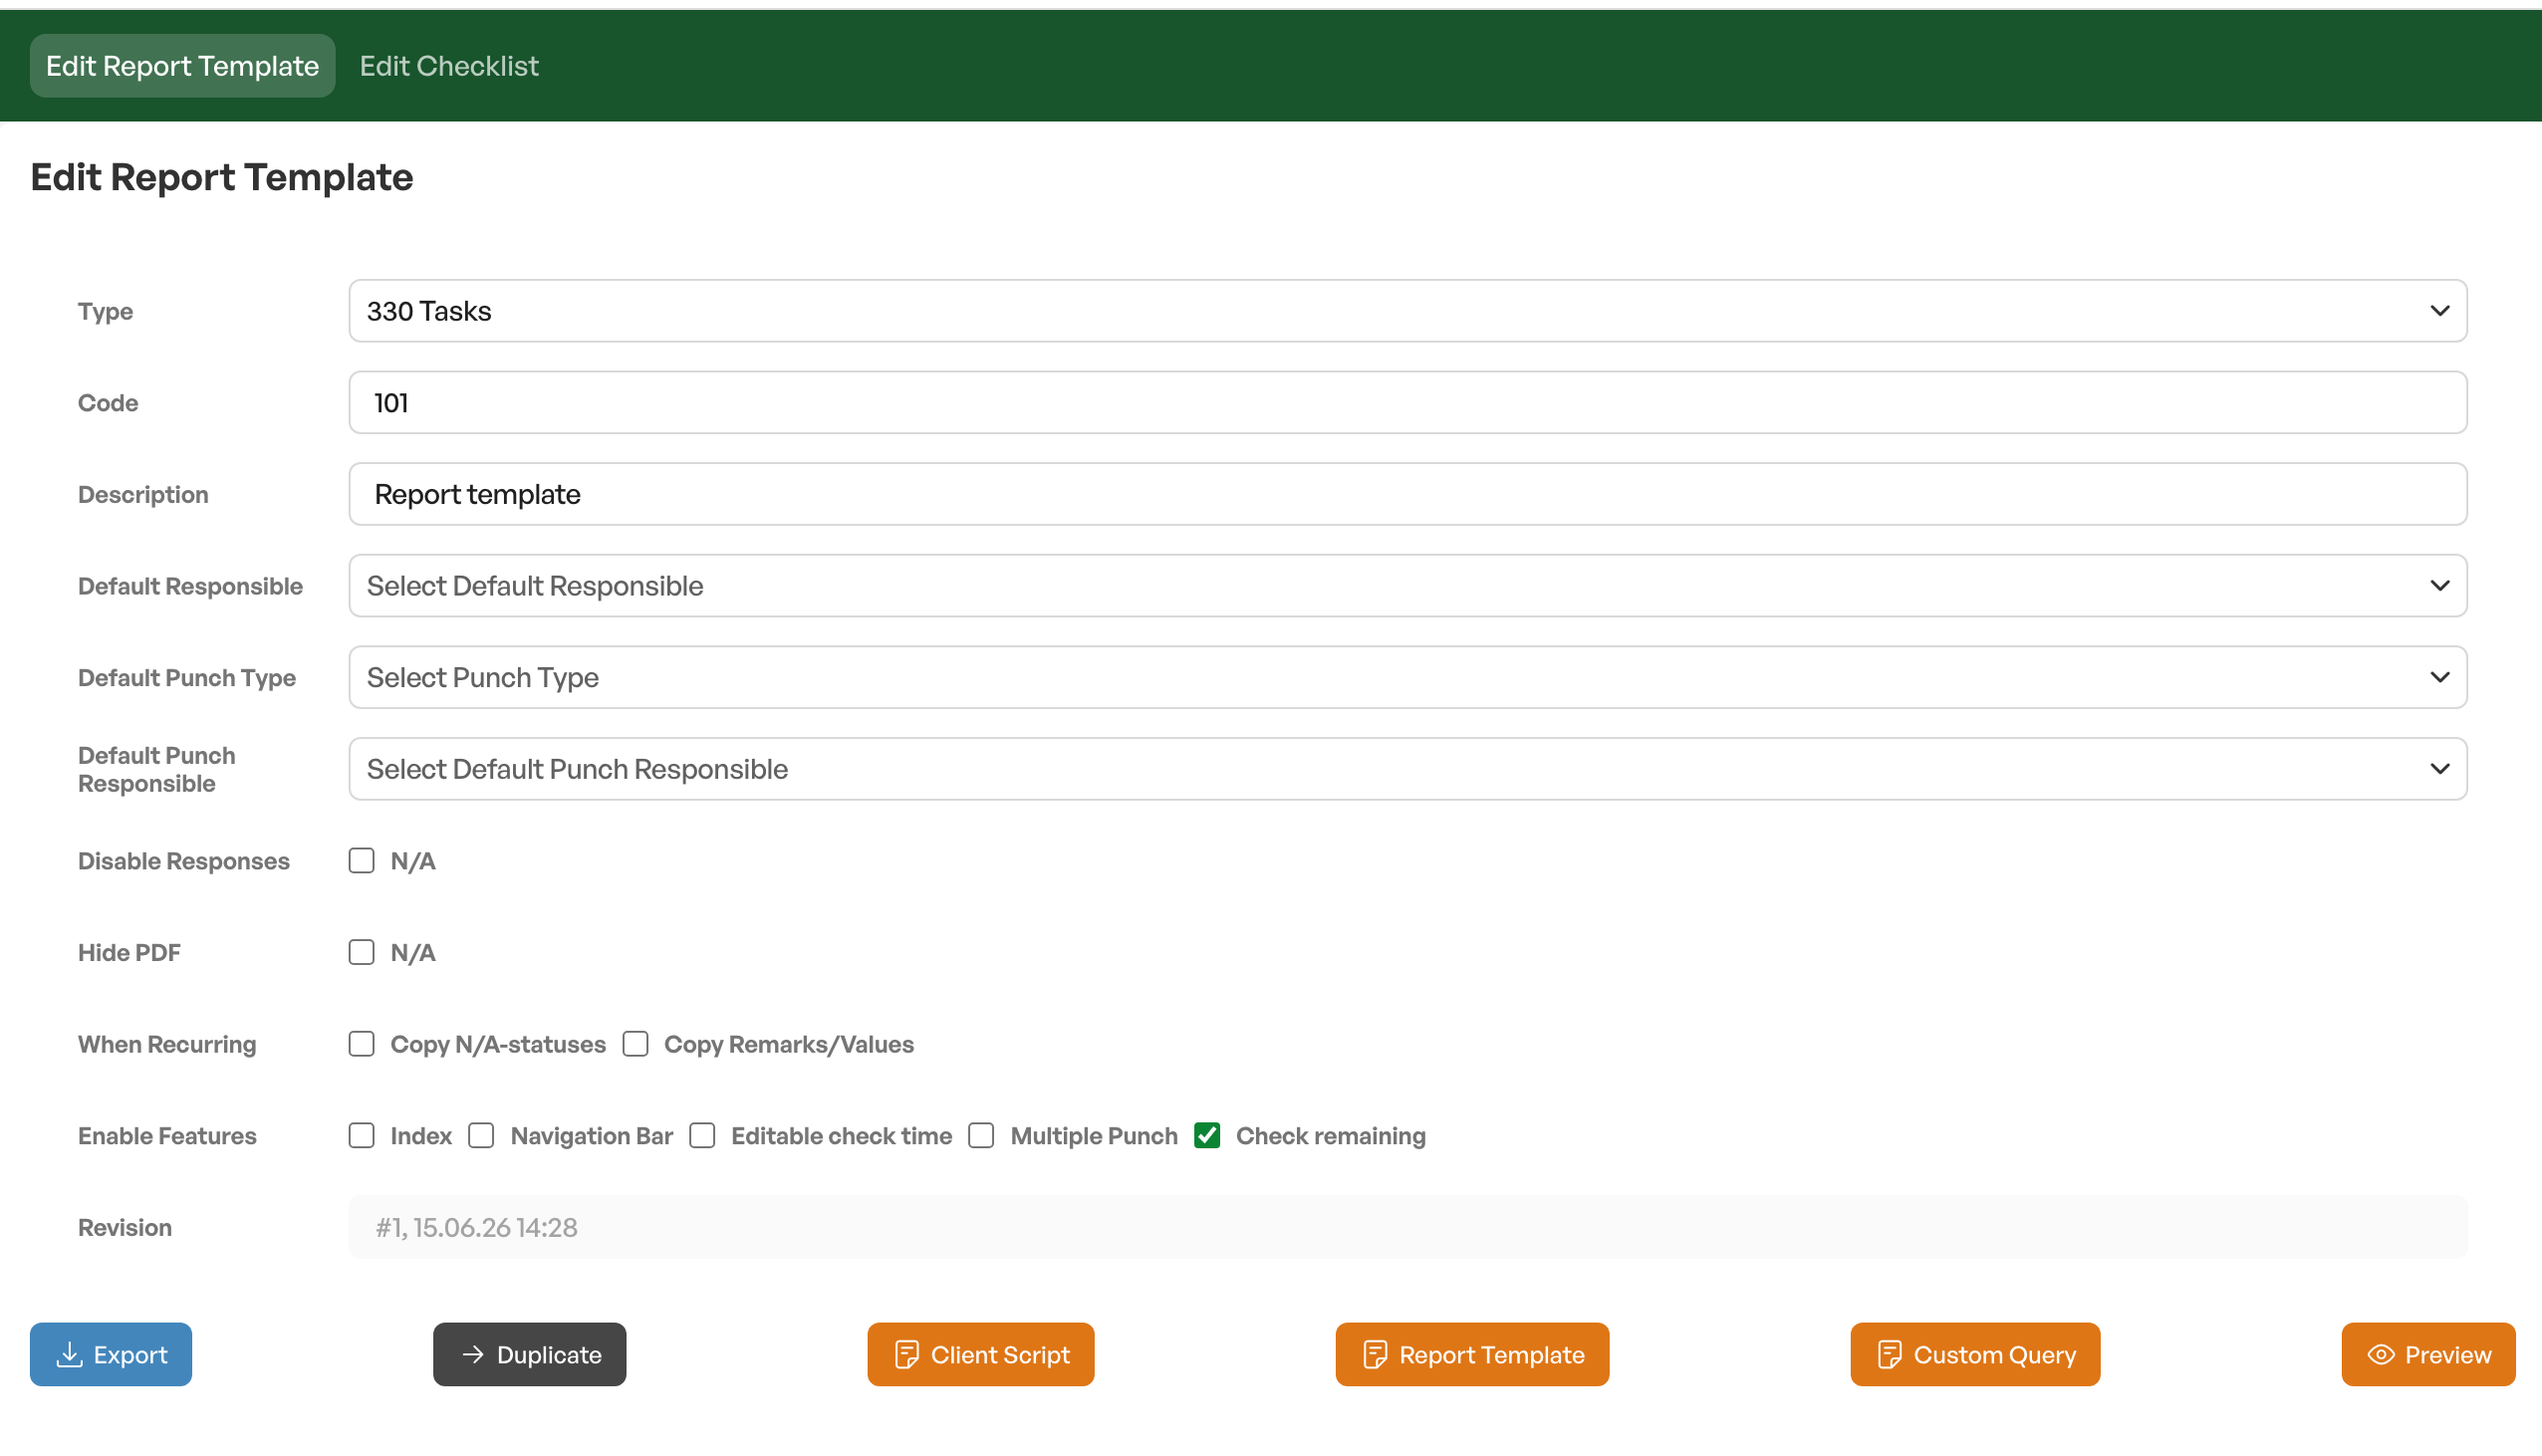Click the Multiple Punch label text
The image size is (2542, 1456).
[1094, 1136]
